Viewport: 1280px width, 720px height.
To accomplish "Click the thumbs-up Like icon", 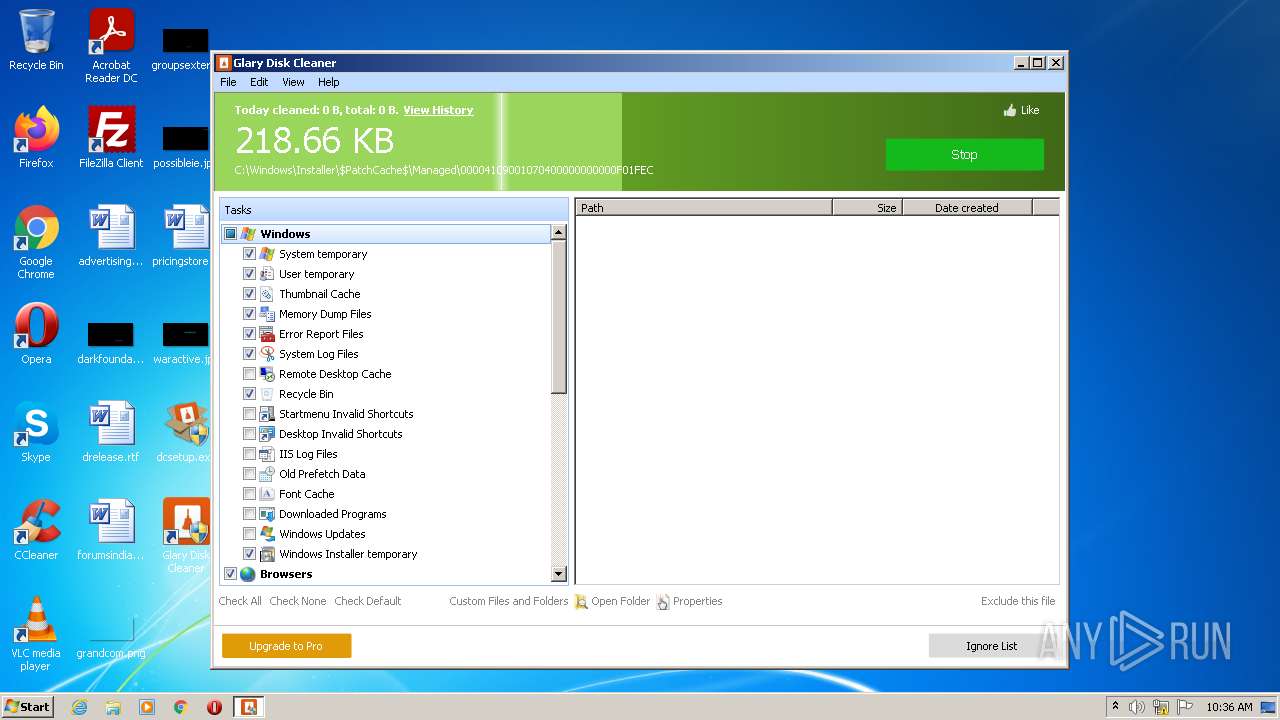I will click(1010, 110).
